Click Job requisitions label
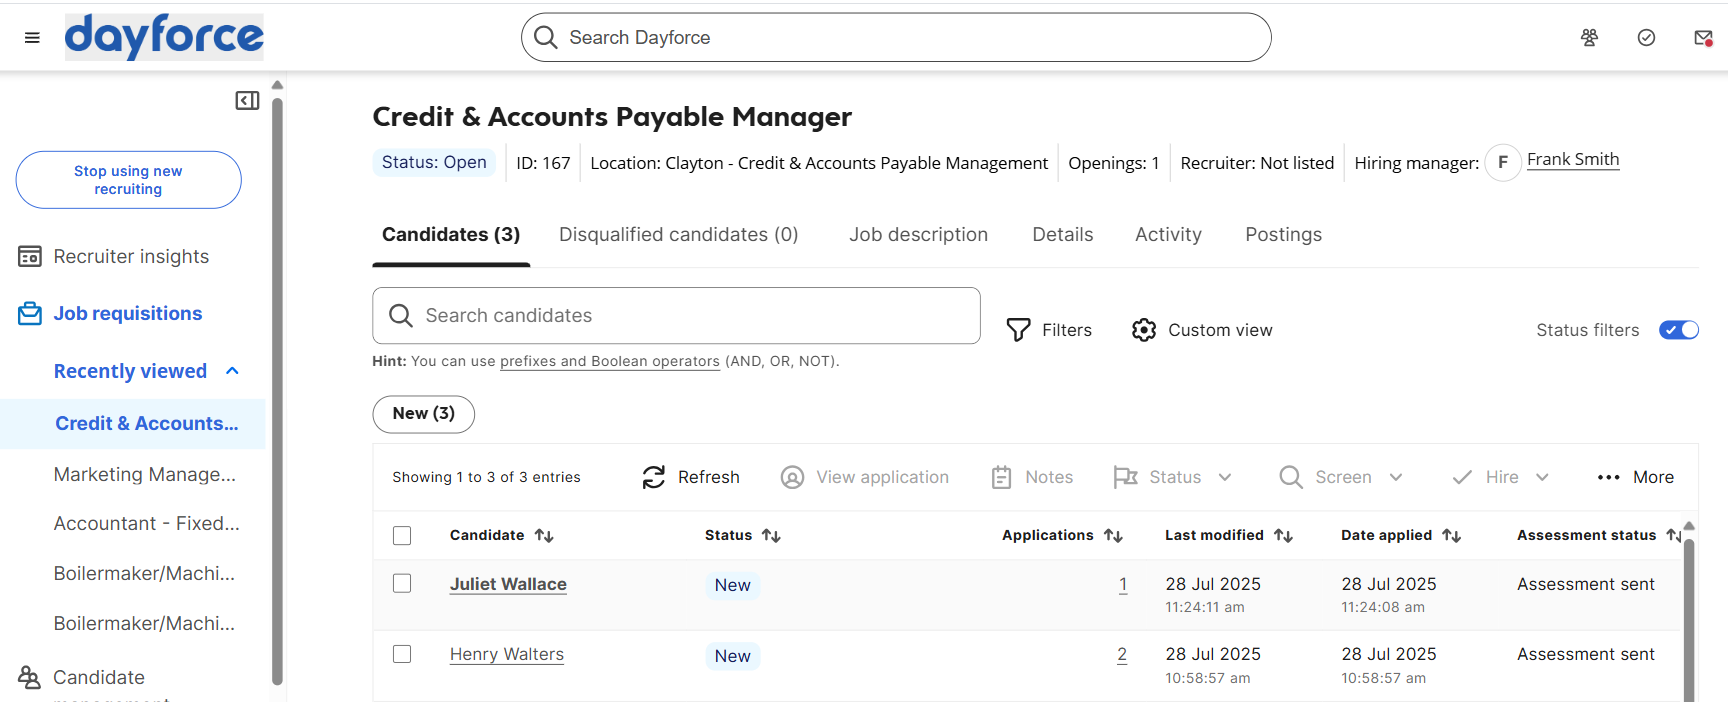This screenshot has height=702, width=1728. click(x=128, y=314)
